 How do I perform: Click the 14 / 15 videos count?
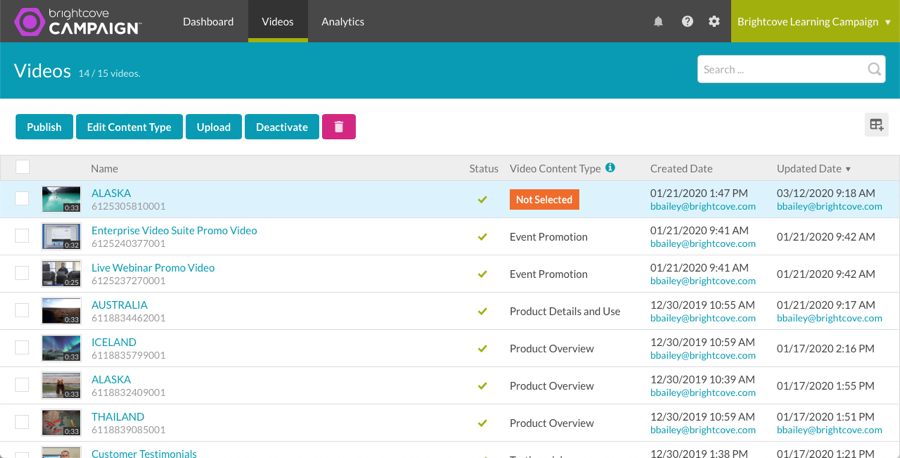coord(109,73)
